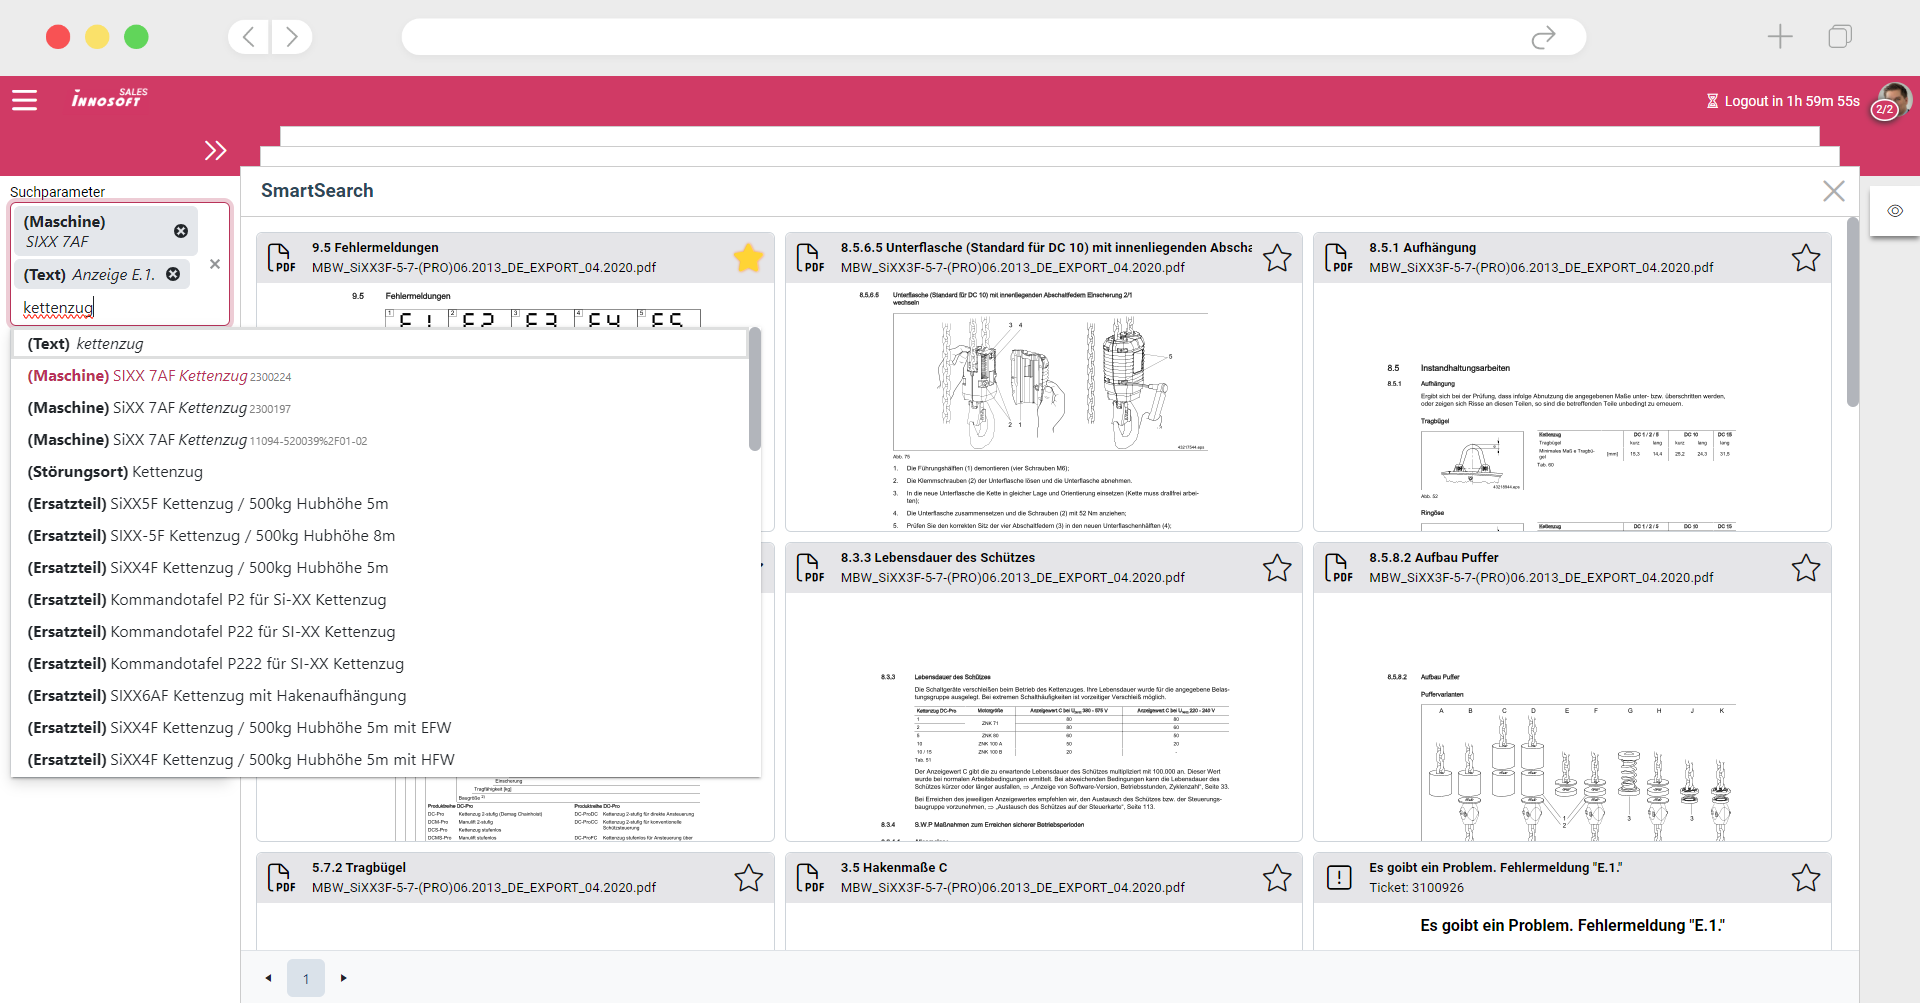Image resolution: width=1920 pixels, height=1003 pixels.
Task: Star the 8.5.8.2 Aufbau Puffer result
Action: click(x=1806, y=568)
